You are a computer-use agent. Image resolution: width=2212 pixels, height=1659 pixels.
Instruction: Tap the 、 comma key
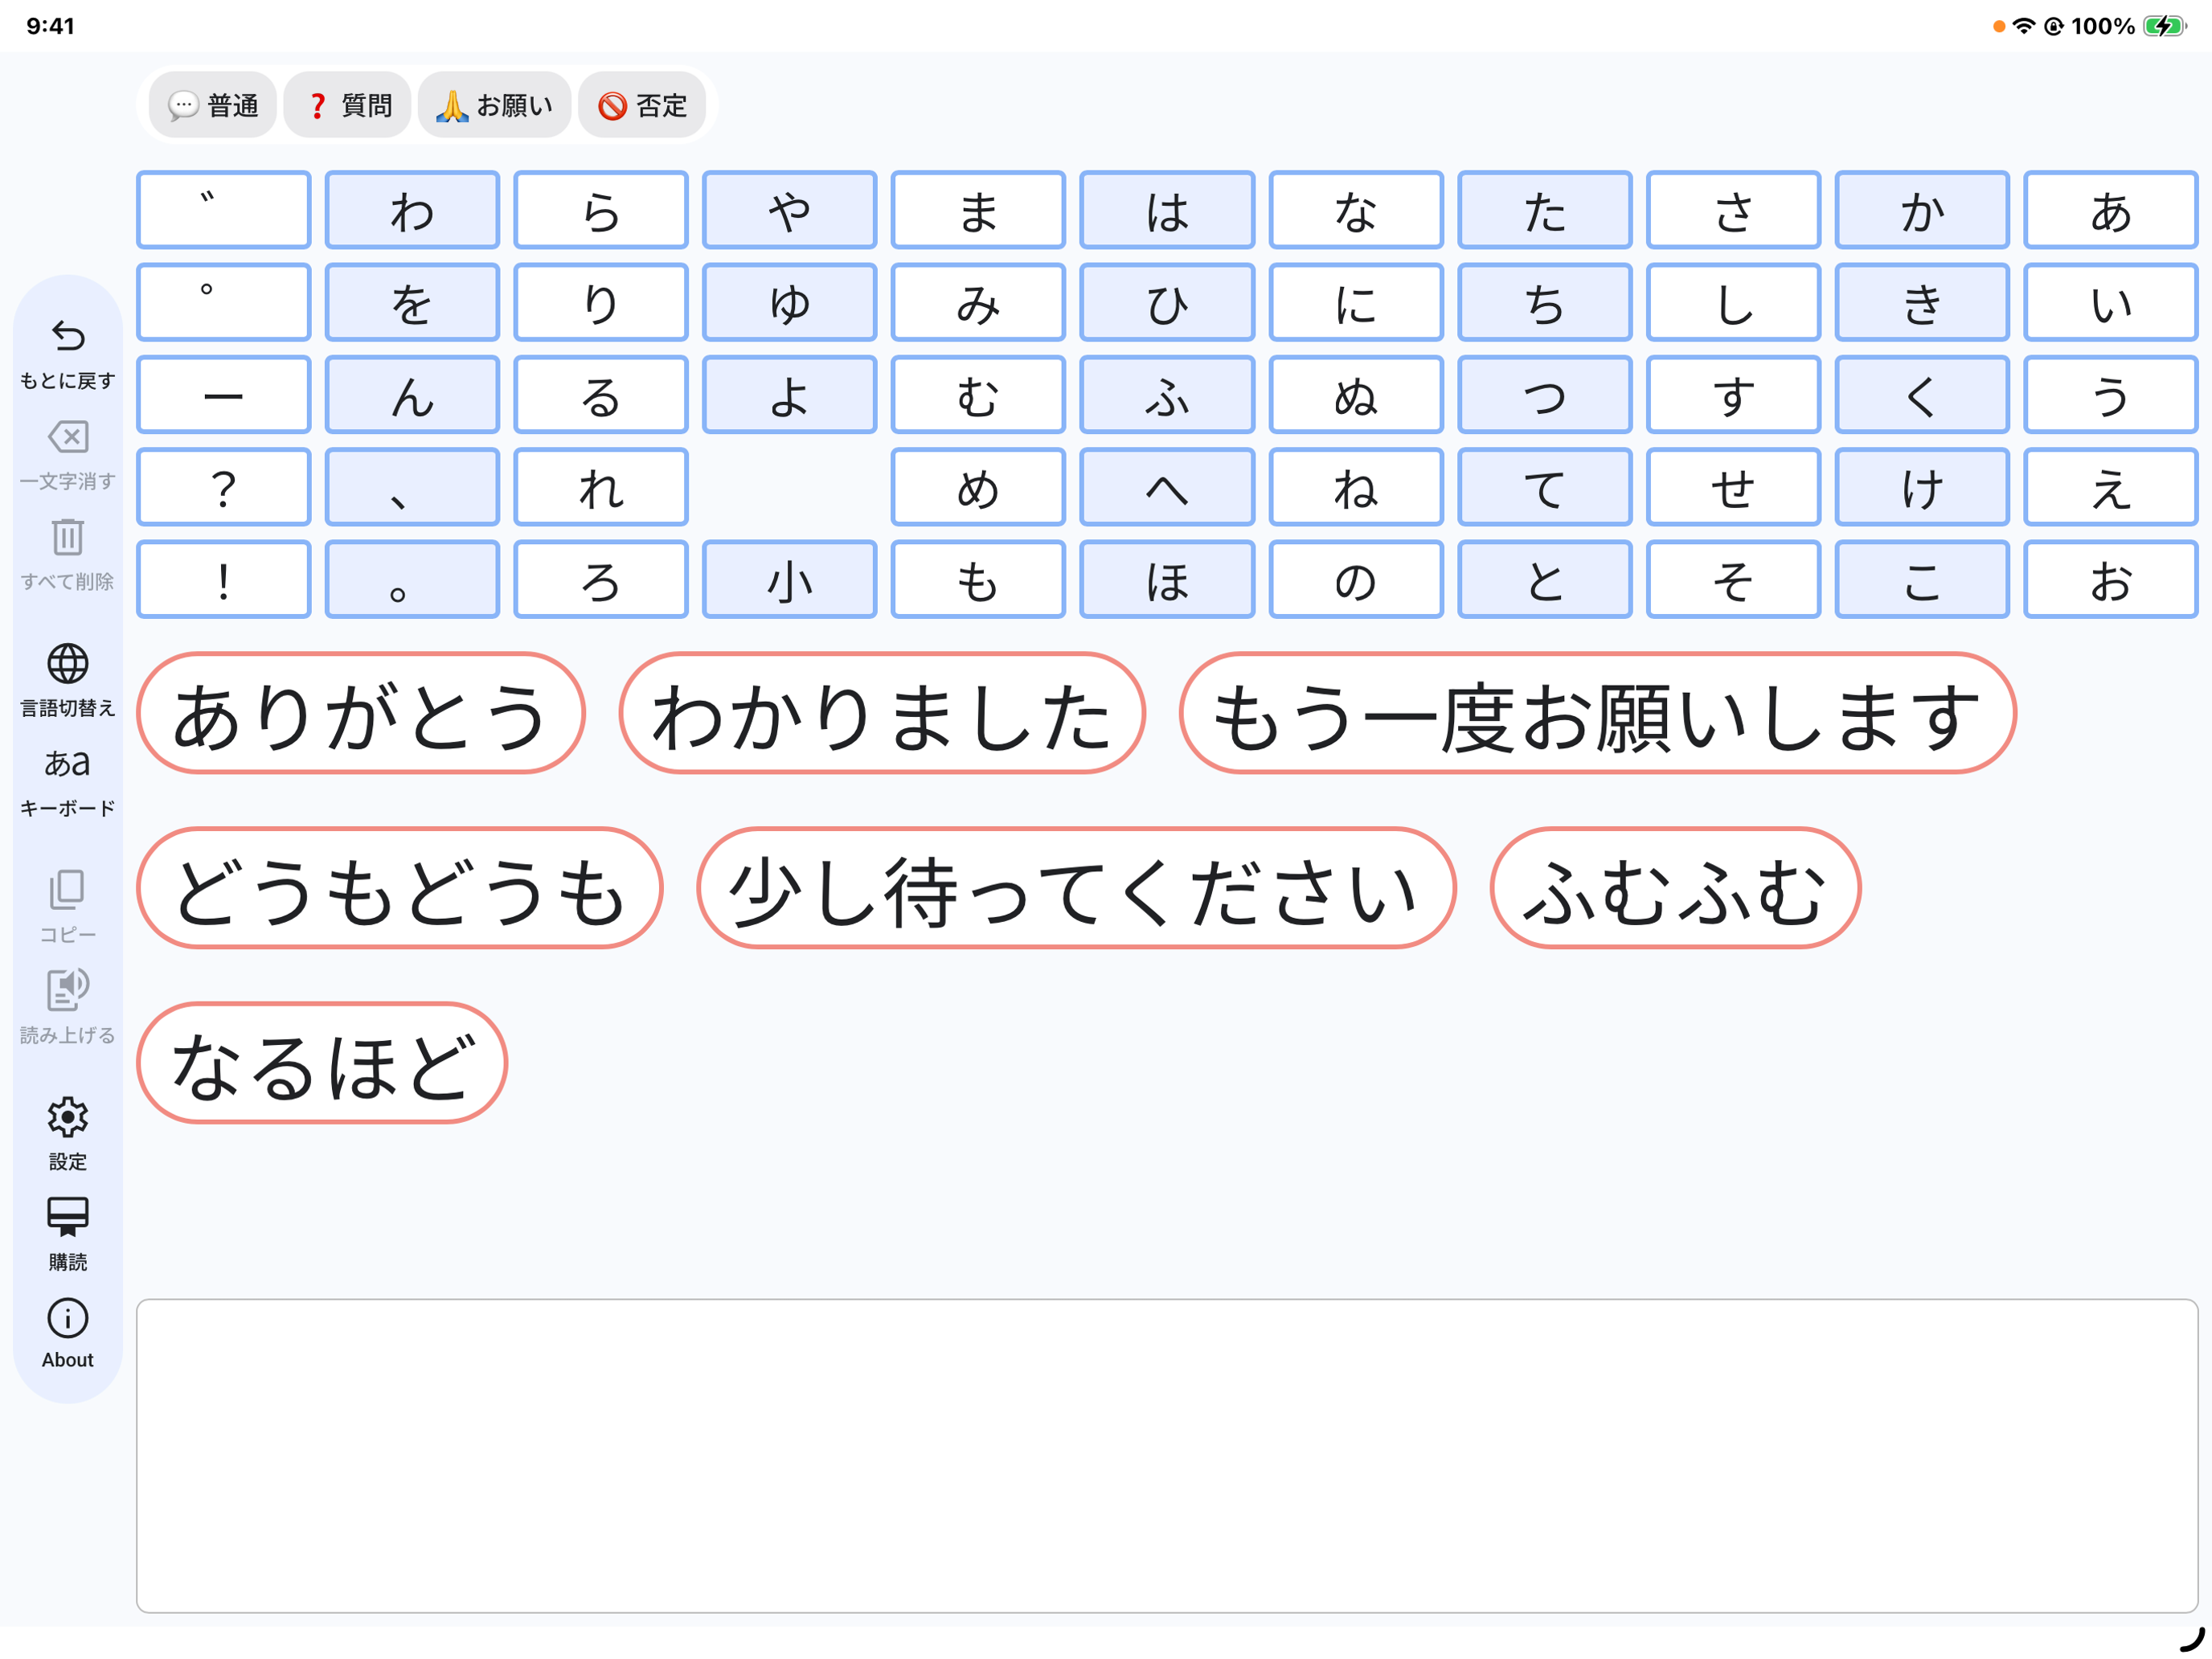pyautogui.click(x=412, y=487)
